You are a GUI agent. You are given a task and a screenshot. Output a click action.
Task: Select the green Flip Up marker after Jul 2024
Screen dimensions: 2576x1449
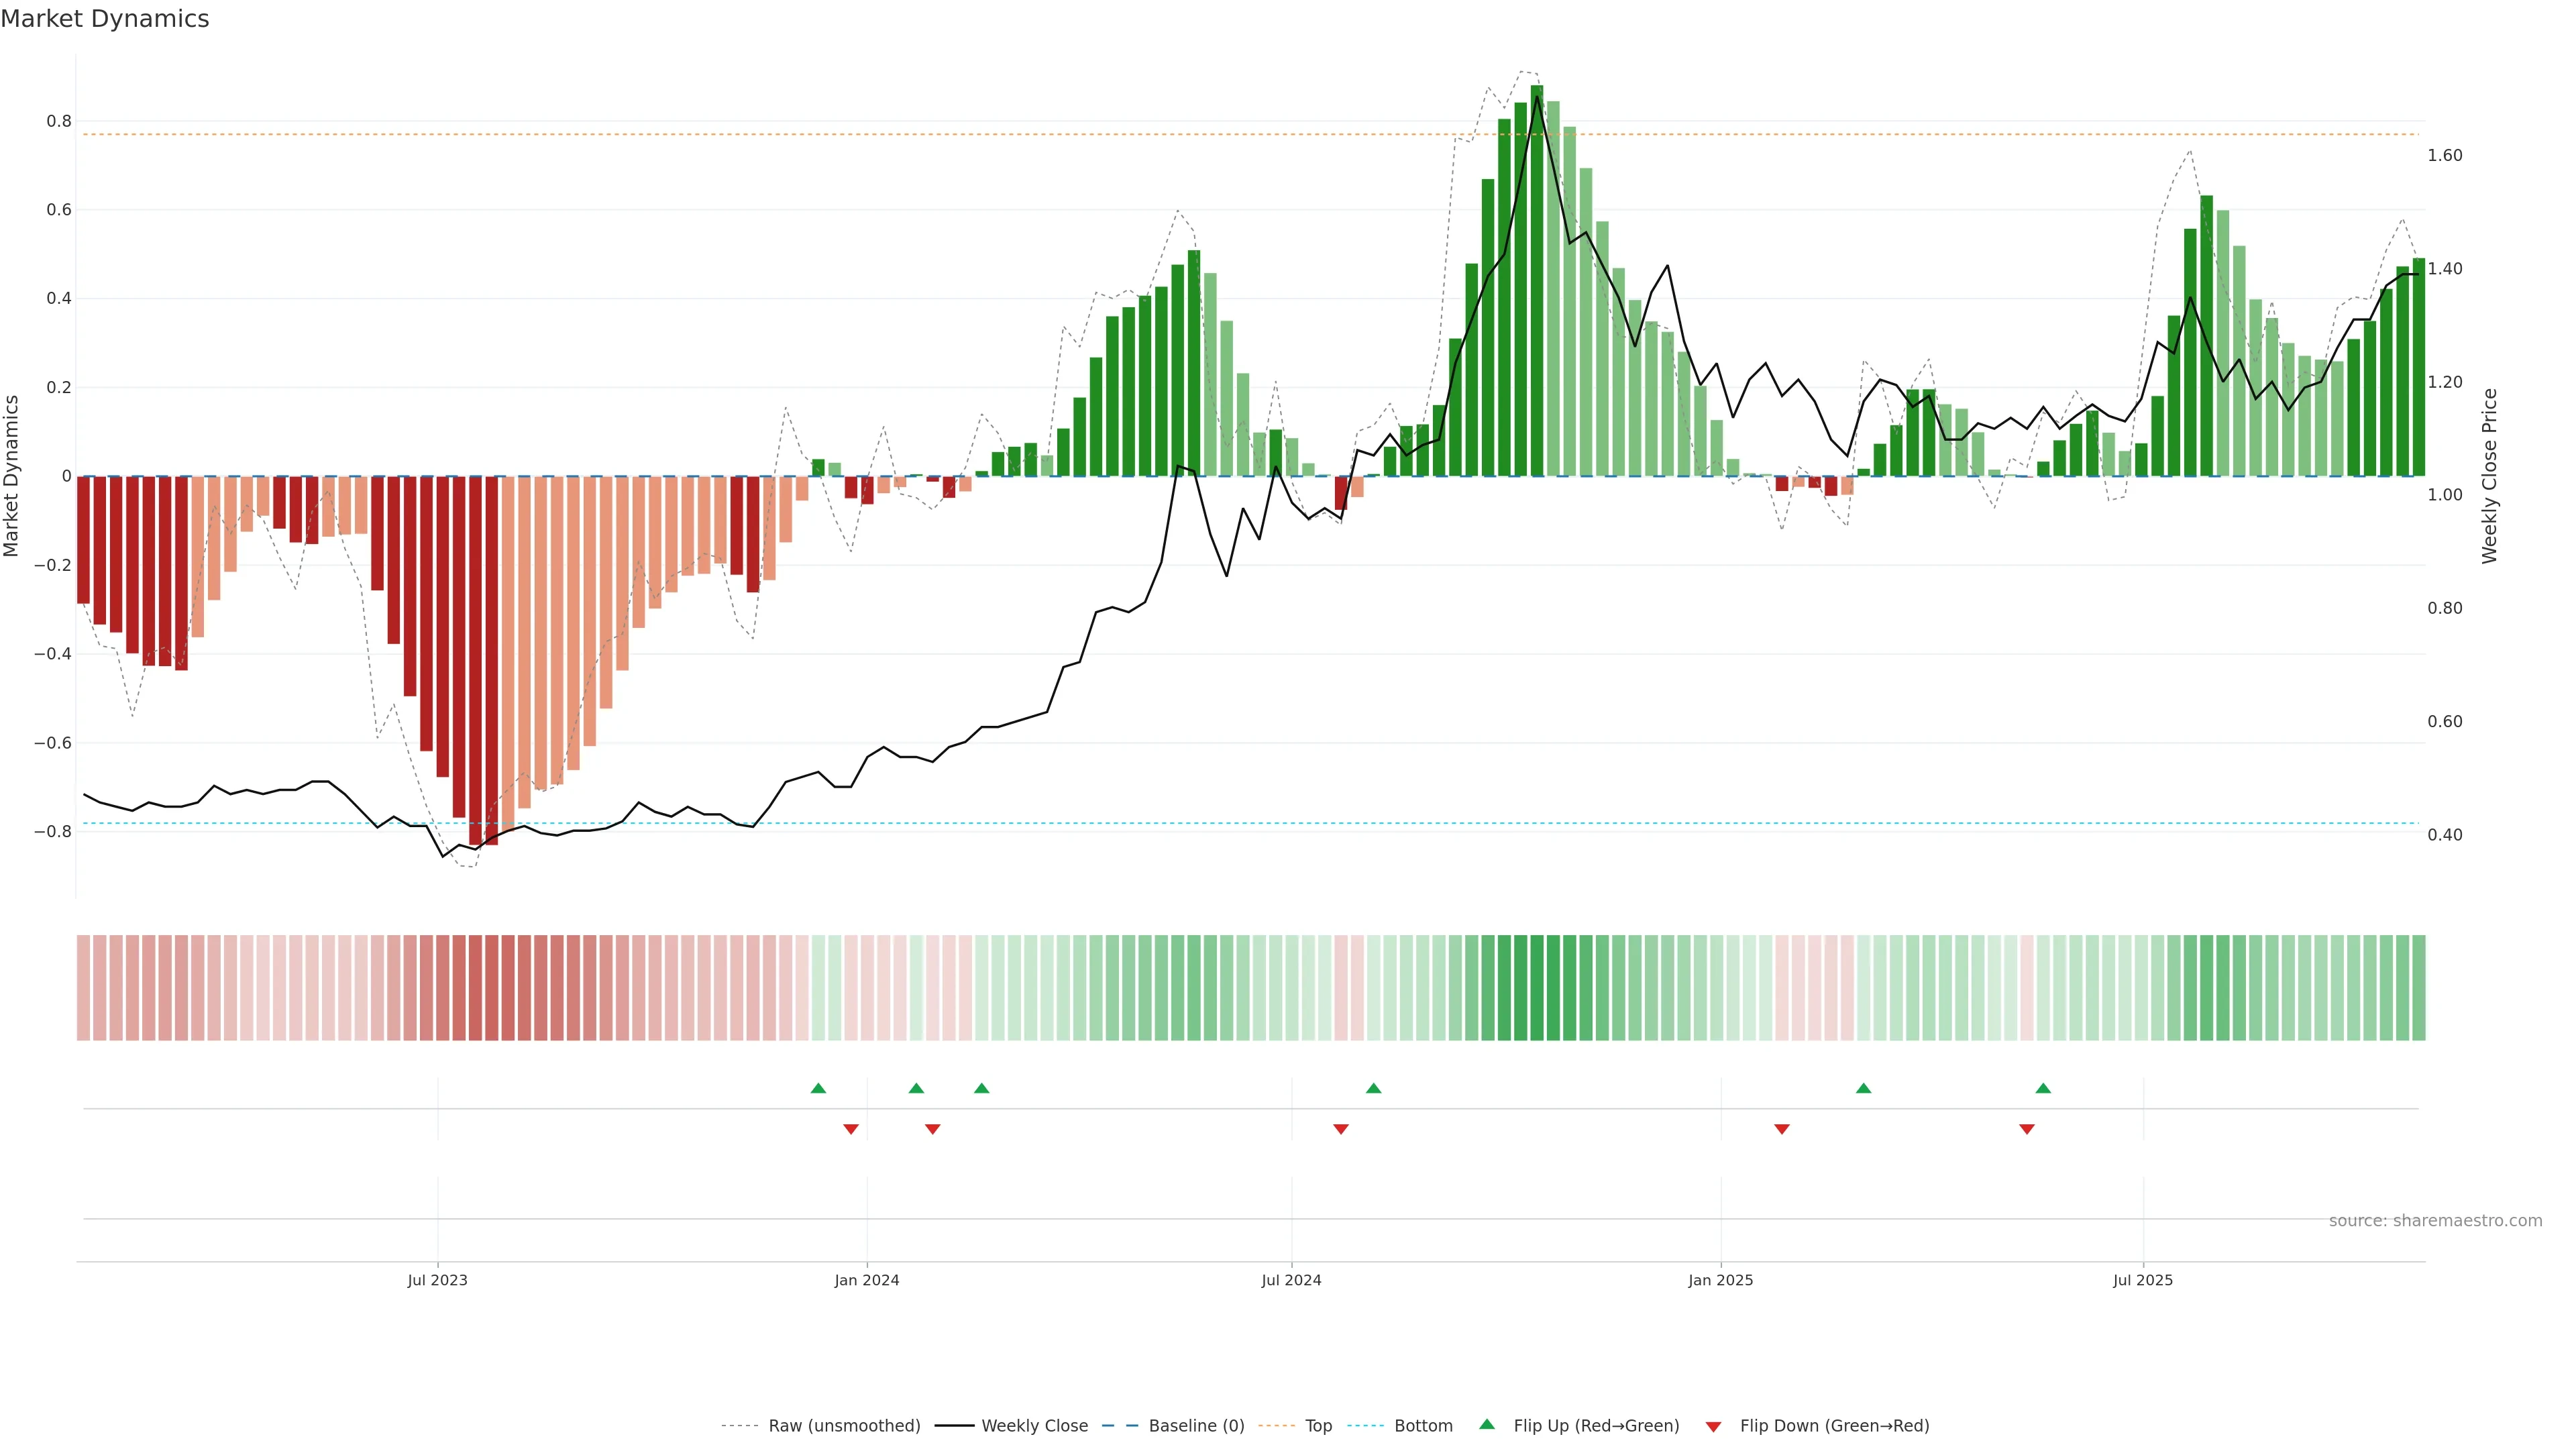click(x=1373, y=1088)
